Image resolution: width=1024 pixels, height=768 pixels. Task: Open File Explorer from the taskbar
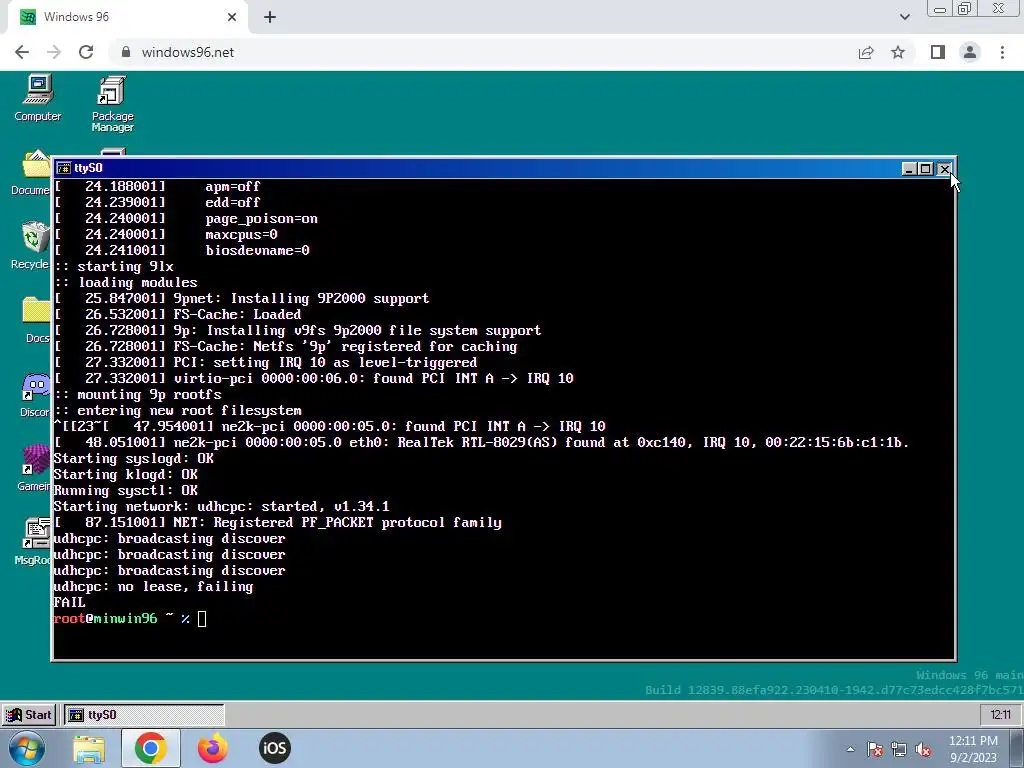tap(89, 748)
